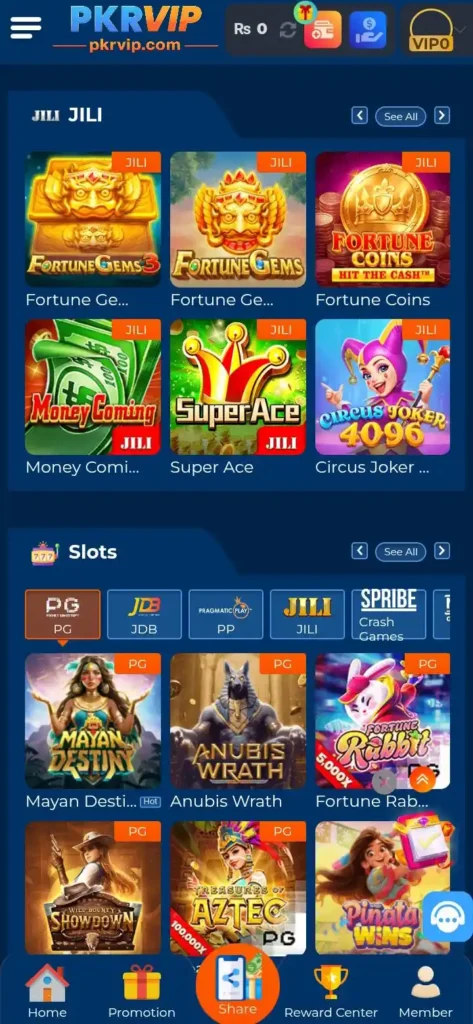Close the floating bonus widget

pos(384,780)
